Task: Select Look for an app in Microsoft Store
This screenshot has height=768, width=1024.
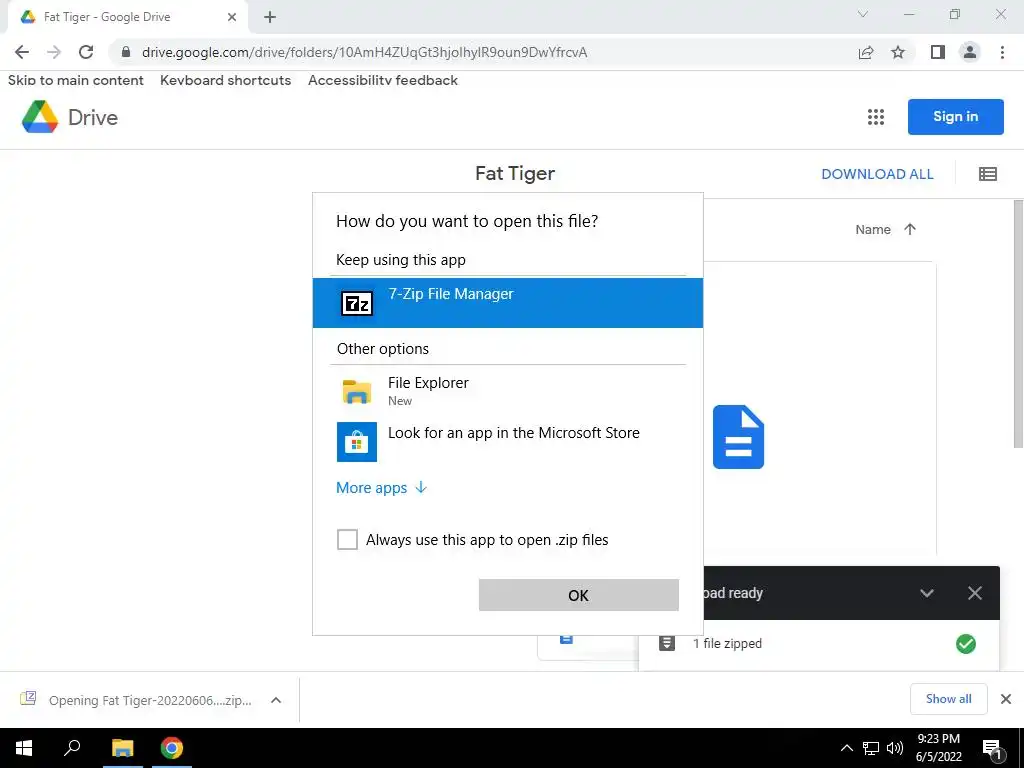Action: (x=507, y=441)
